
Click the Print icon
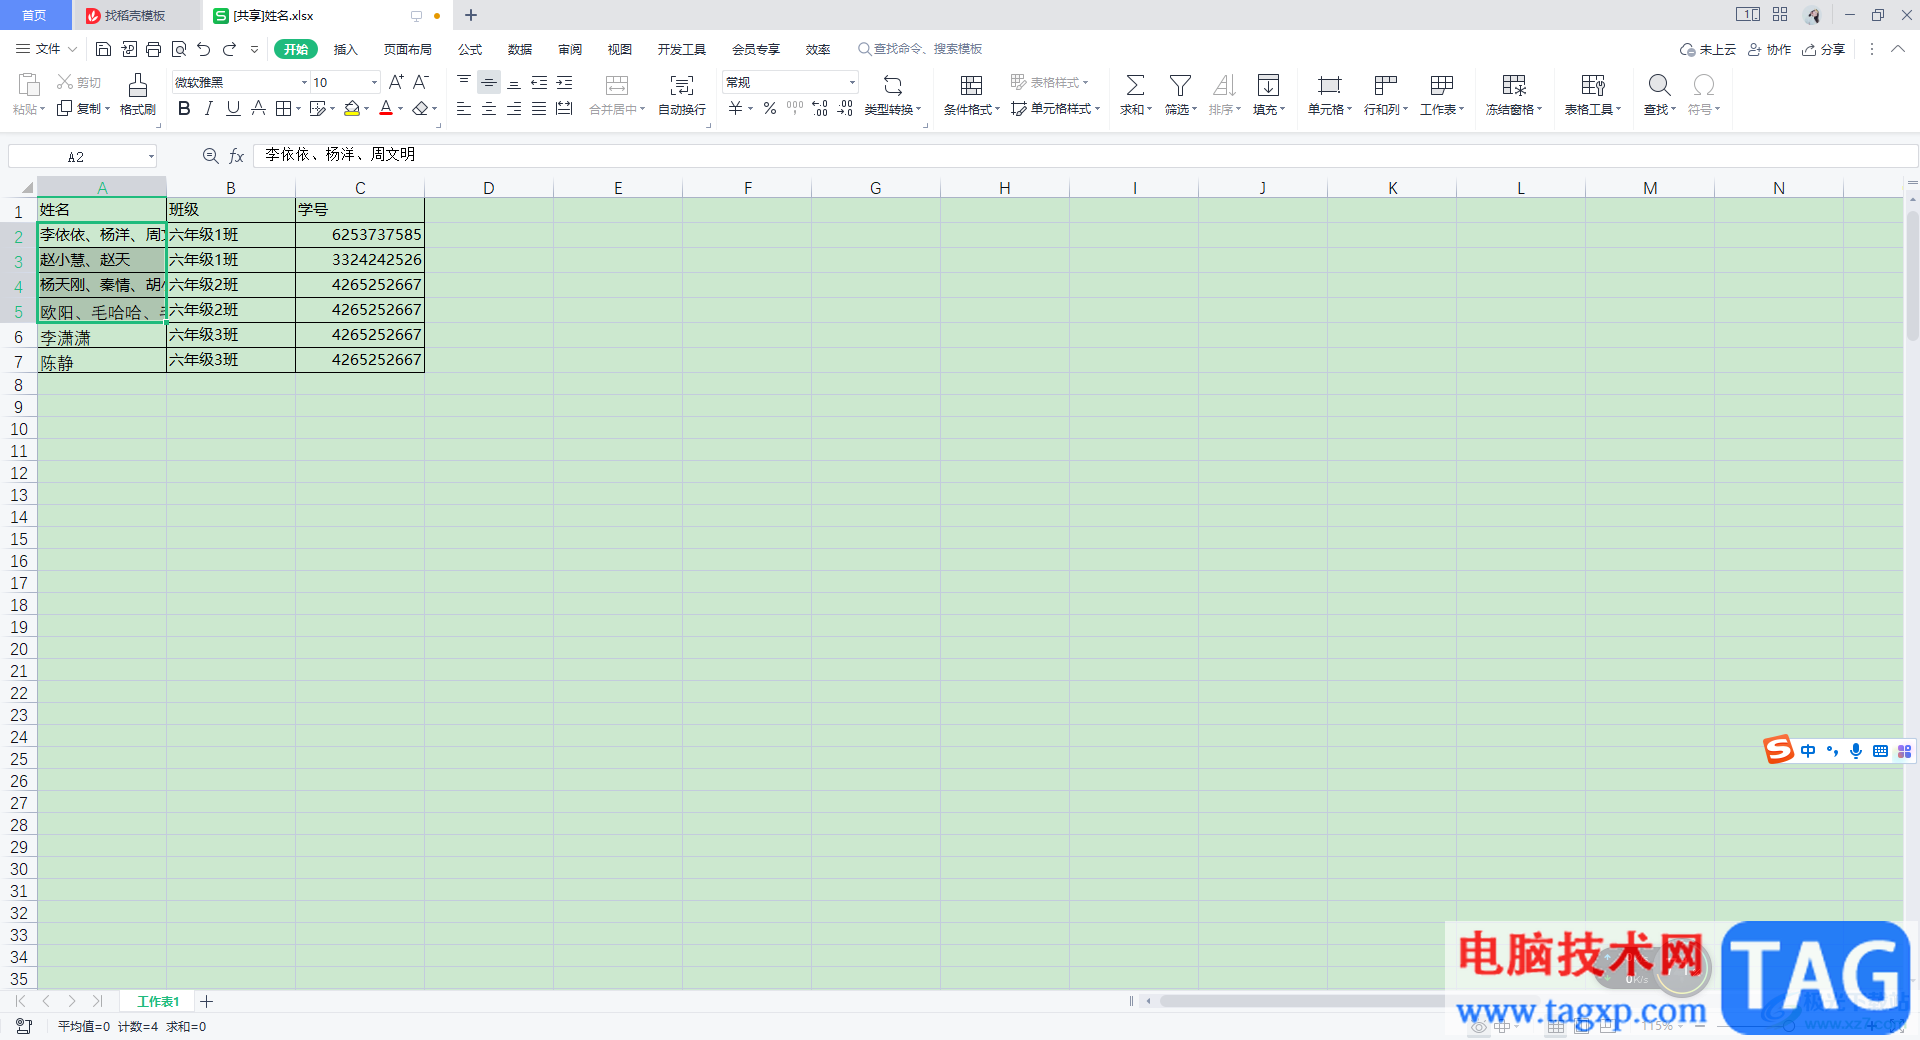coord(153,49)
